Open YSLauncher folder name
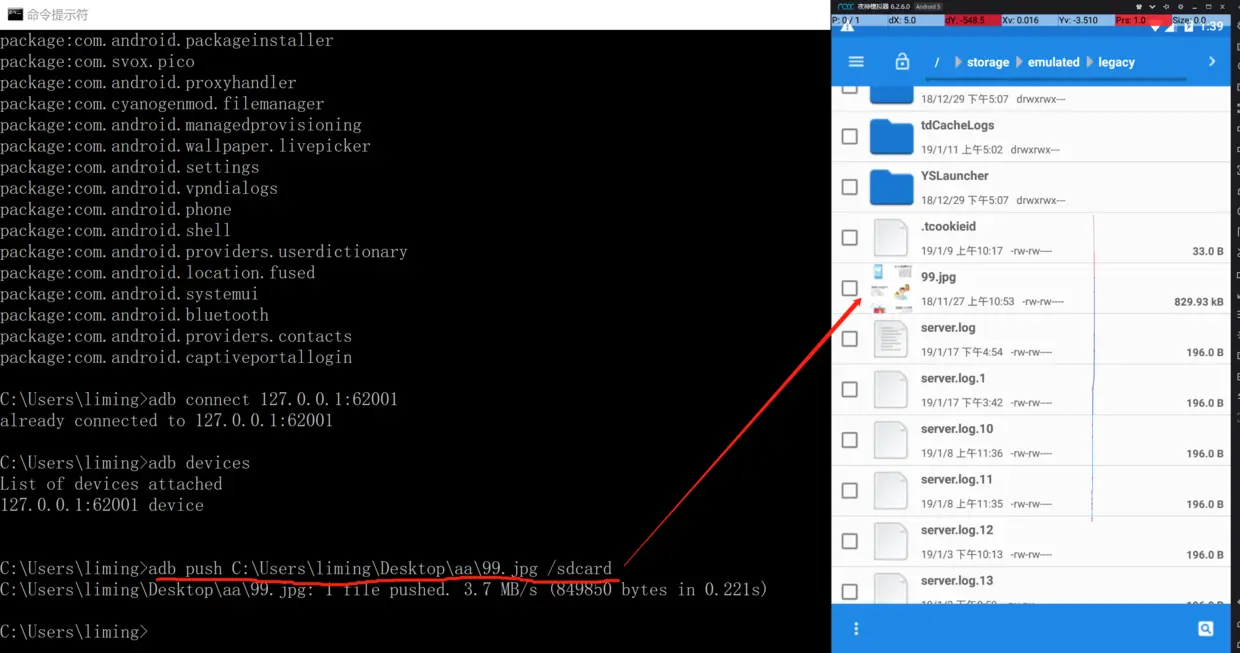The width and height of the screenshot is (1240, 653). click(955, 176)
